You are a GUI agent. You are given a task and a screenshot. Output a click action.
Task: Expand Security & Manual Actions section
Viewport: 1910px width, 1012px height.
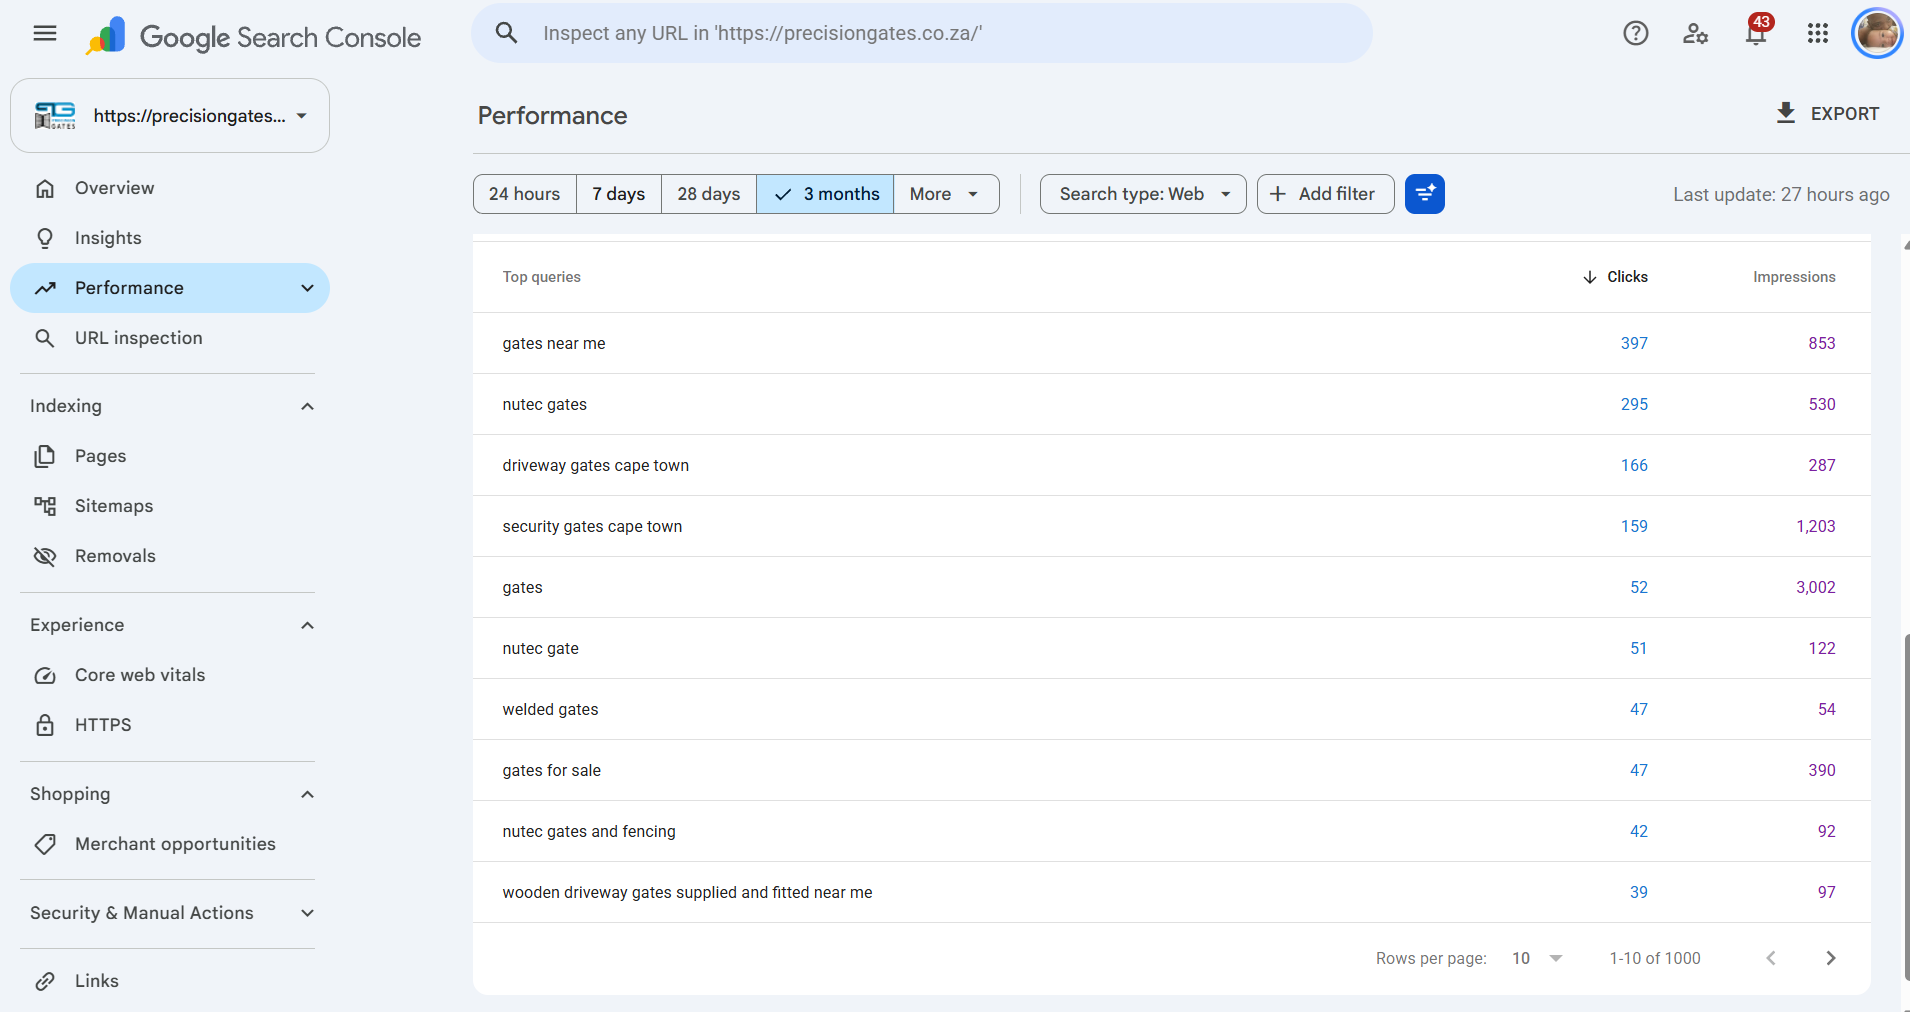pyautogui.click(x=307, y=913)
